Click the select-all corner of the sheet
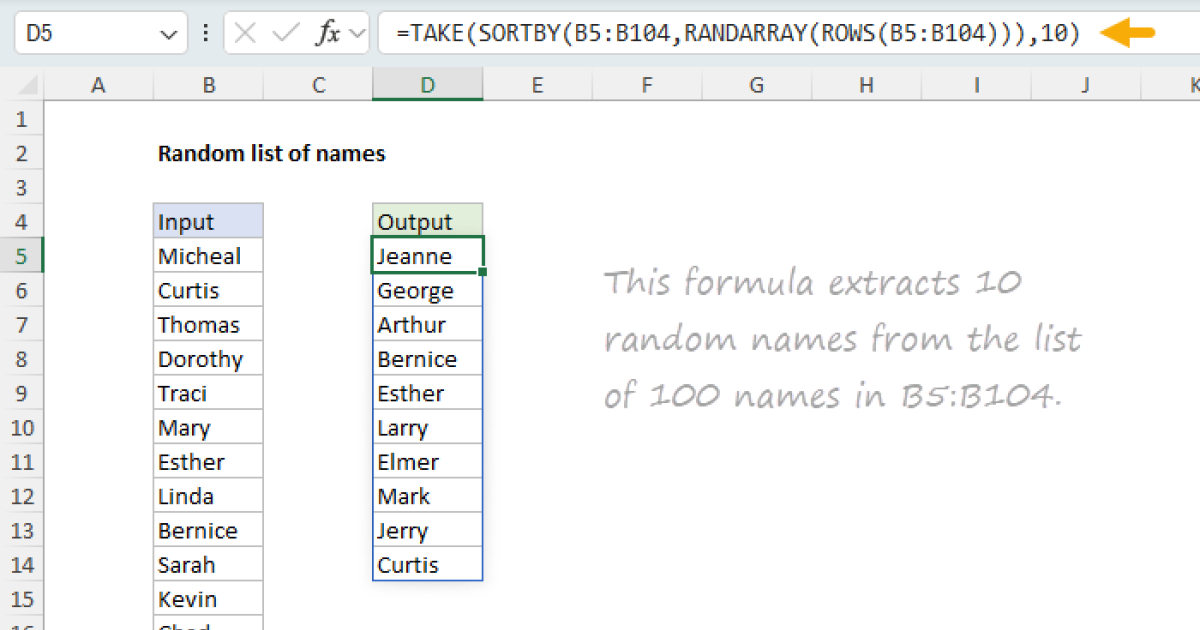The width and height of the screenshot is (1200, 630). (22, 86)
